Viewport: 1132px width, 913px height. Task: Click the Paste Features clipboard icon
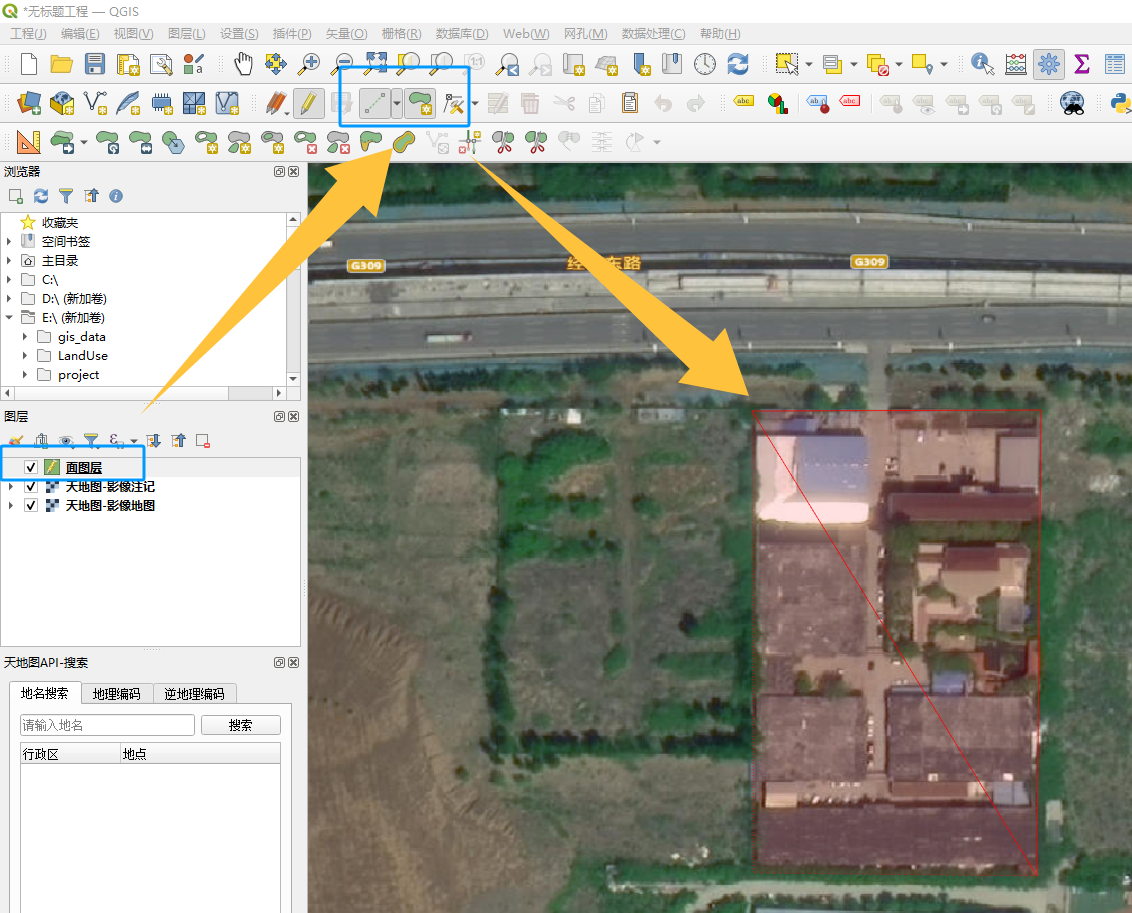click(x=630, y=103)
